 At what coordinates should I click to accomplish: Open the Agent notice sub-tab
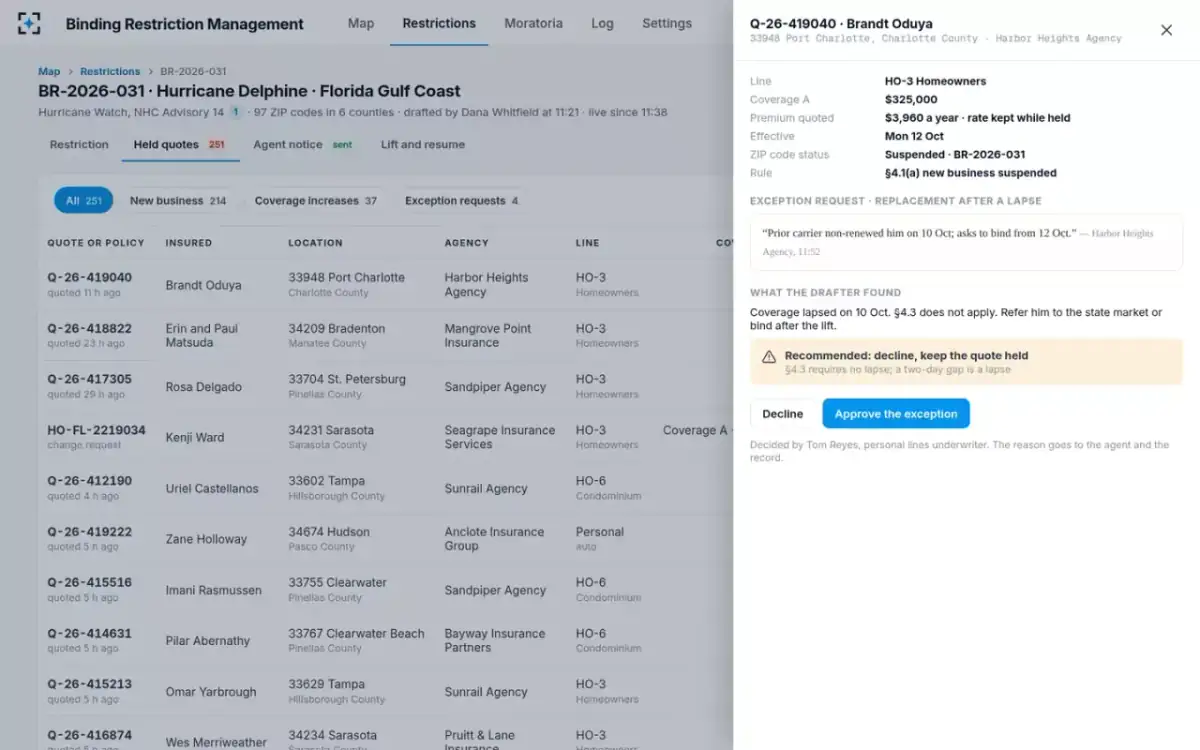pos(303,144)
